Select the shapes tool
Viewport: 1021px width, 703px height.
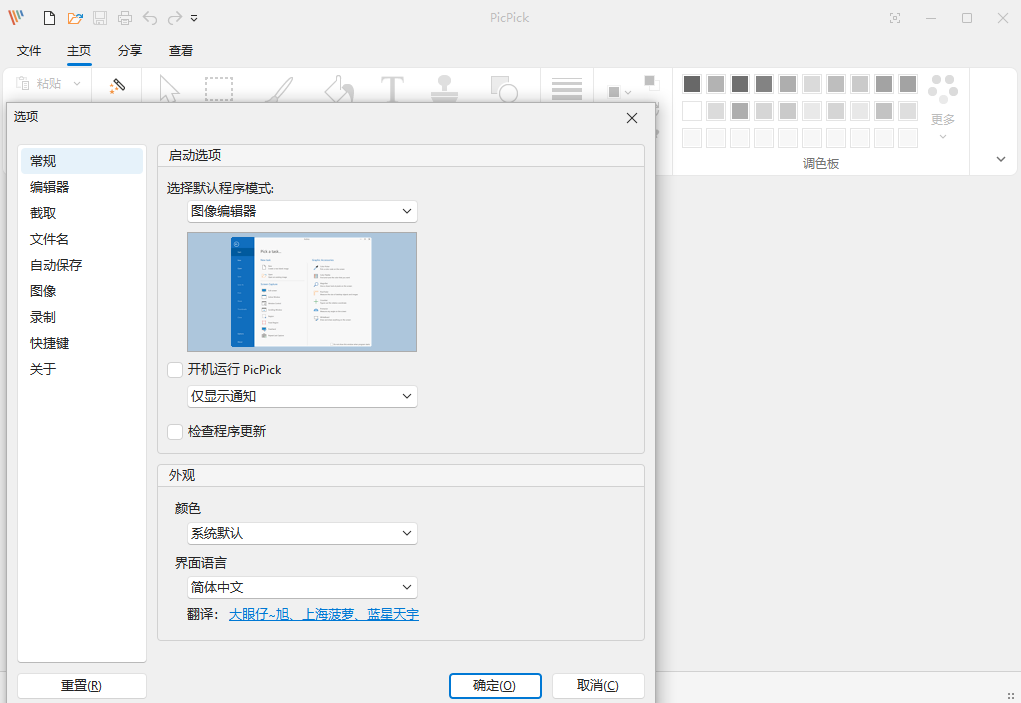coord(504,89)
